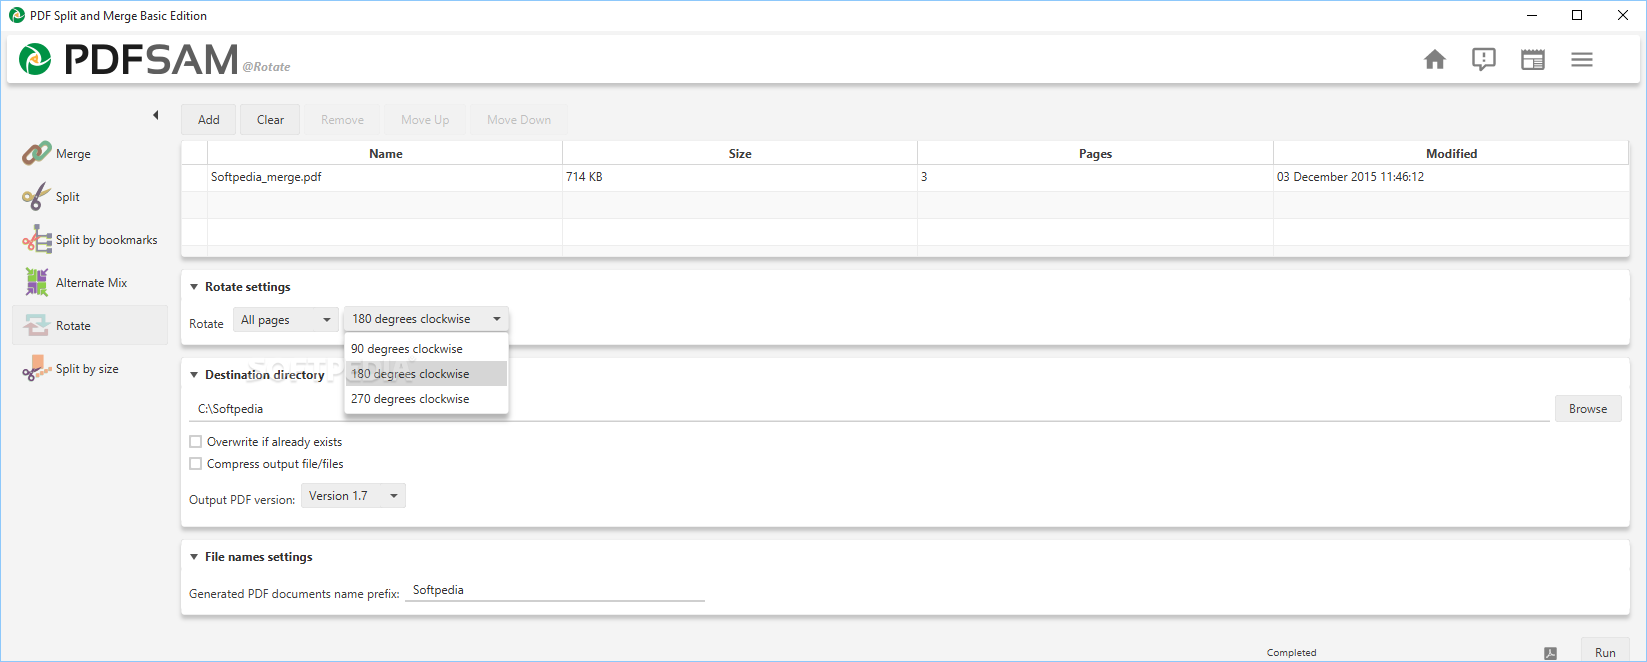Viewport: 1647px width, 662px height.
Task: Sort by the Name column header
Action: click(x=385, y=153)
